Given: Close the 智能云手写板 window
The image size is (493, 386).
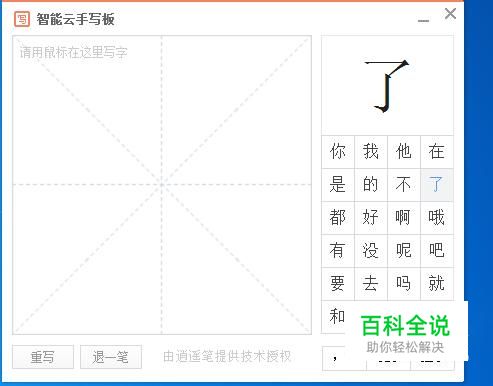Looking at the screenshot, I should [x=450, y=14].
